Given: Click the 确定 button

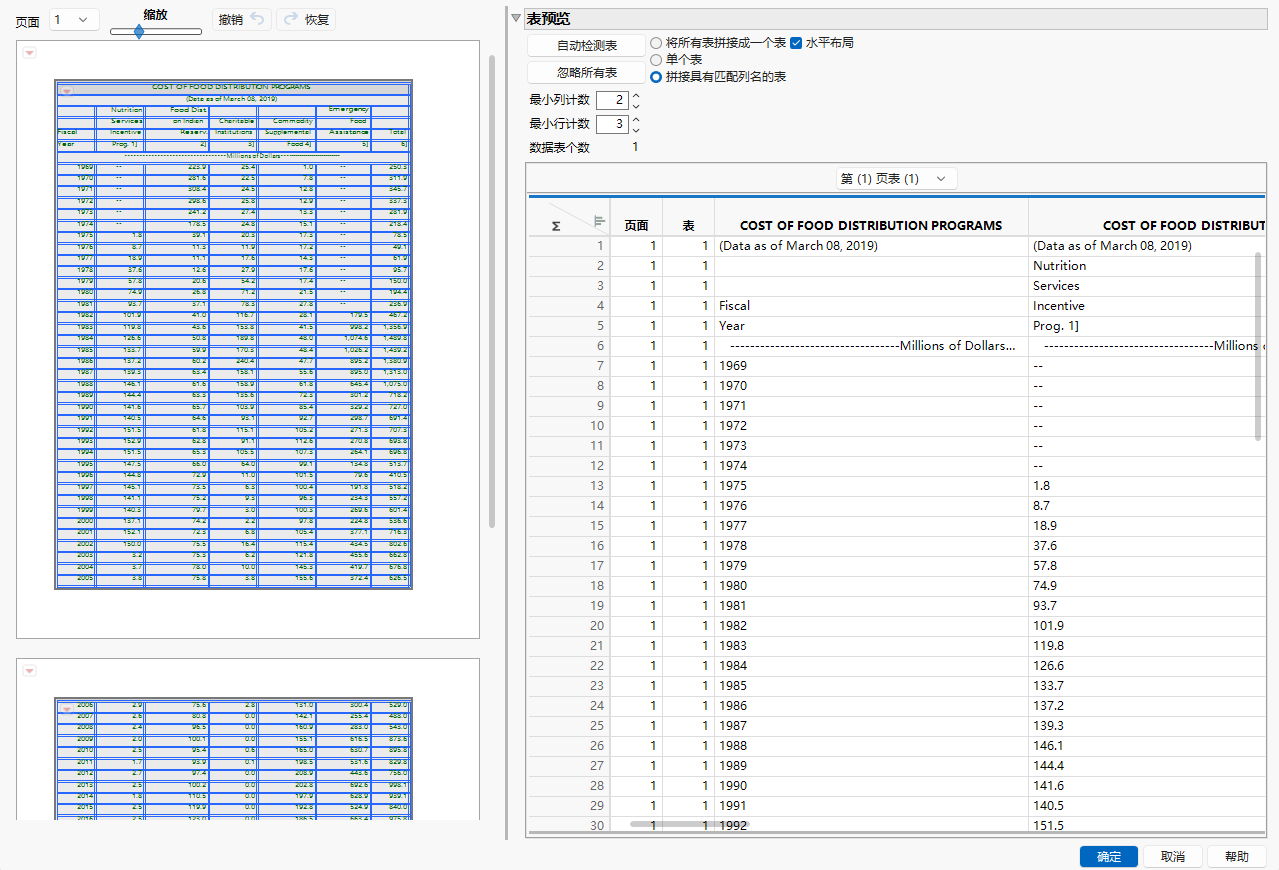Looking at the screenshot, I should (x=1109, y=857).
